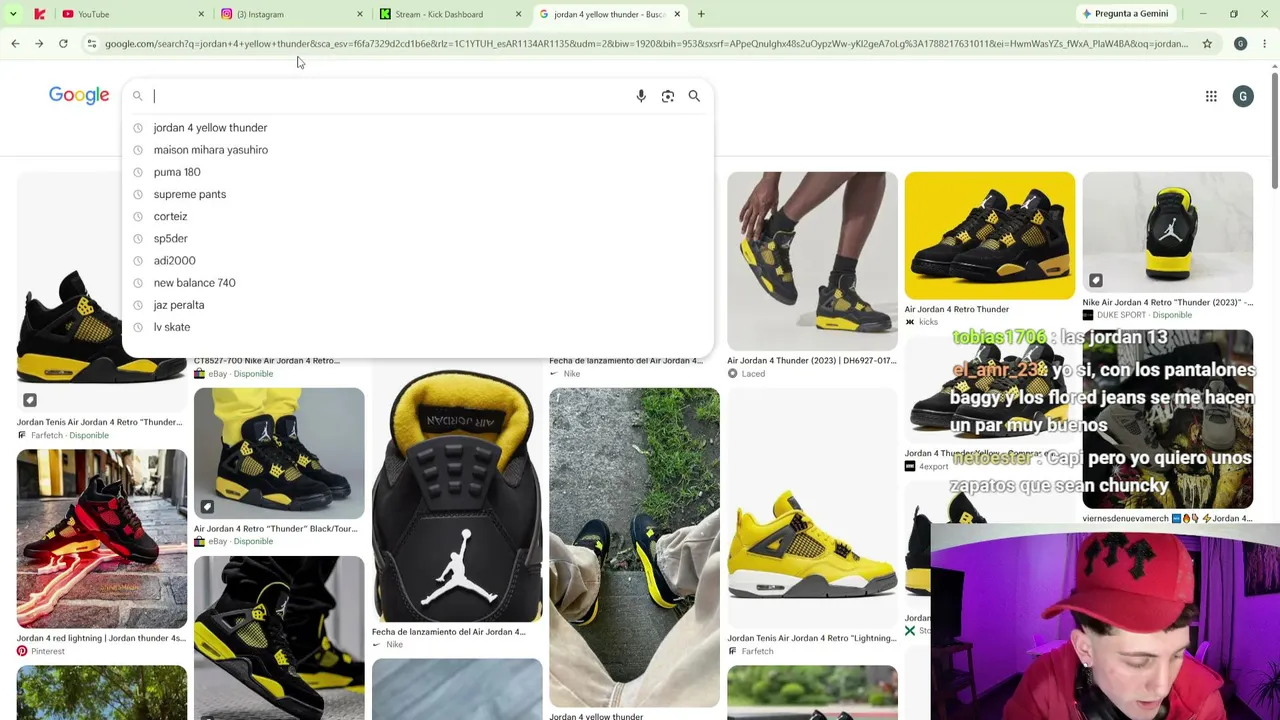The width and height of the screenshot is (1280, 720).
Task: Open 'Nike Air Jordan 4 Retro "Thunder (2023)"' link
Action: [x=1167, y=302]
